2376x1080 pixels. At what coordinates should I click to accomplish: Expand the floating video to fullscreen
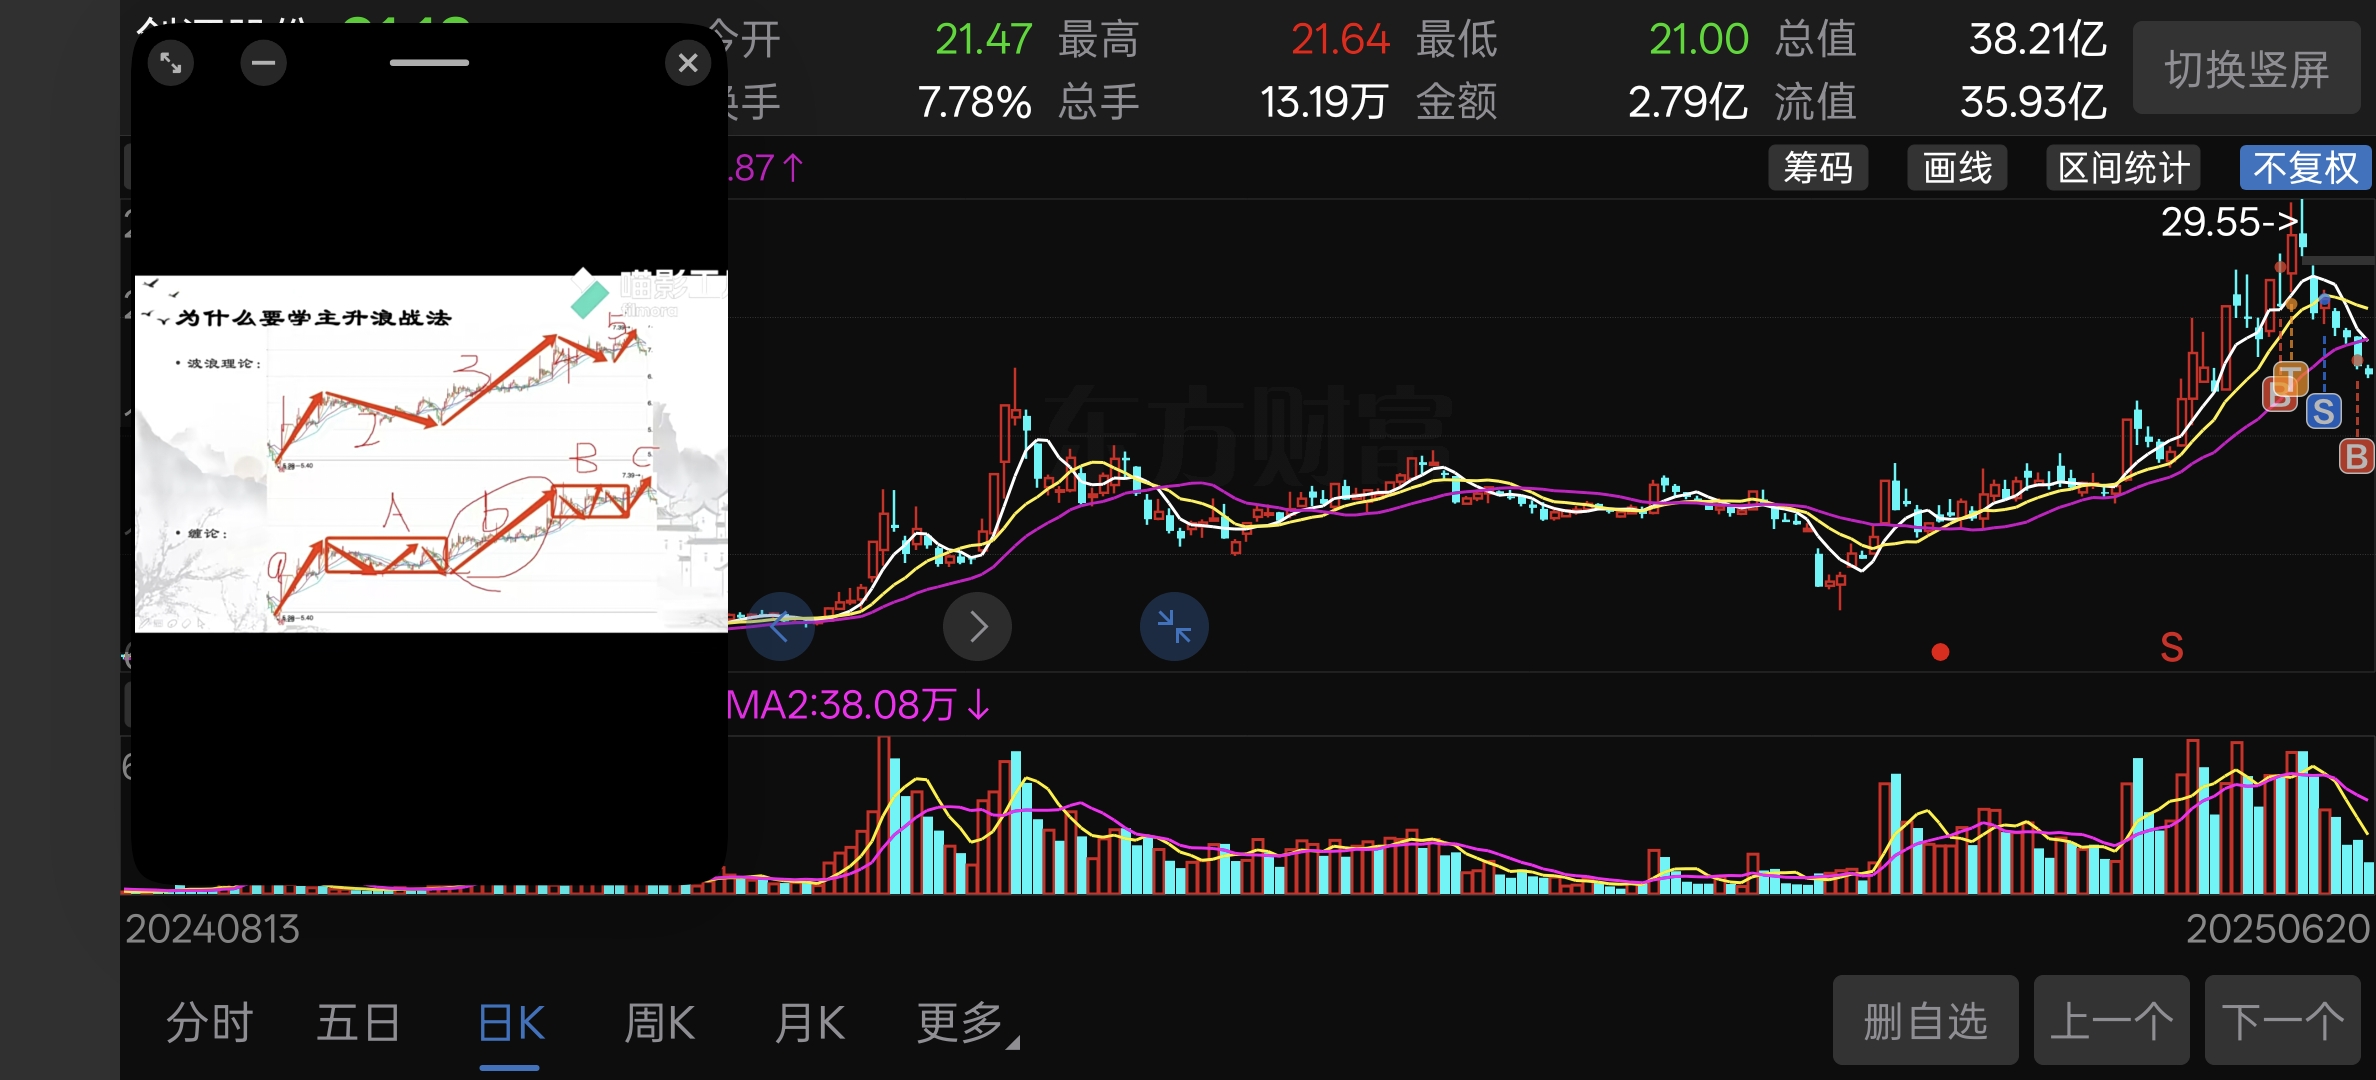pyautogui.click(x=171, y=63)
